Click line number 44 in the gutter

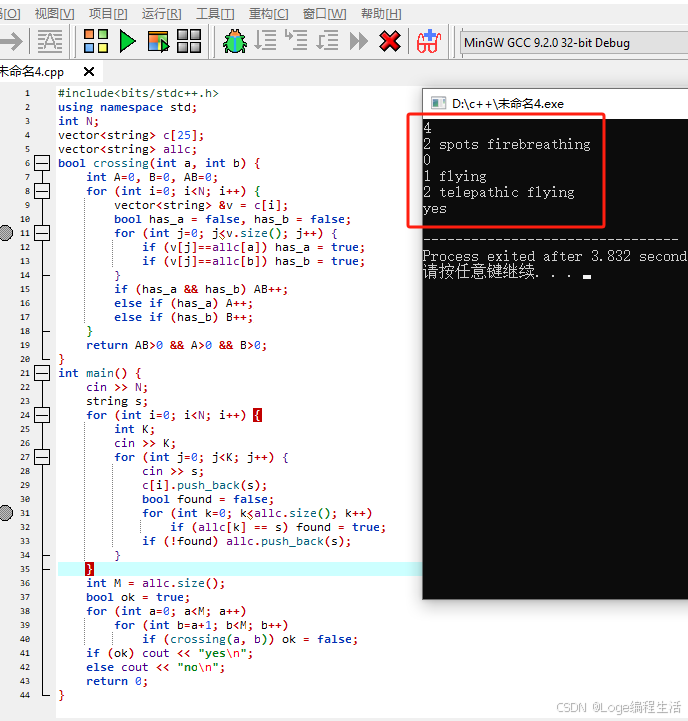[x=25, y=695]
